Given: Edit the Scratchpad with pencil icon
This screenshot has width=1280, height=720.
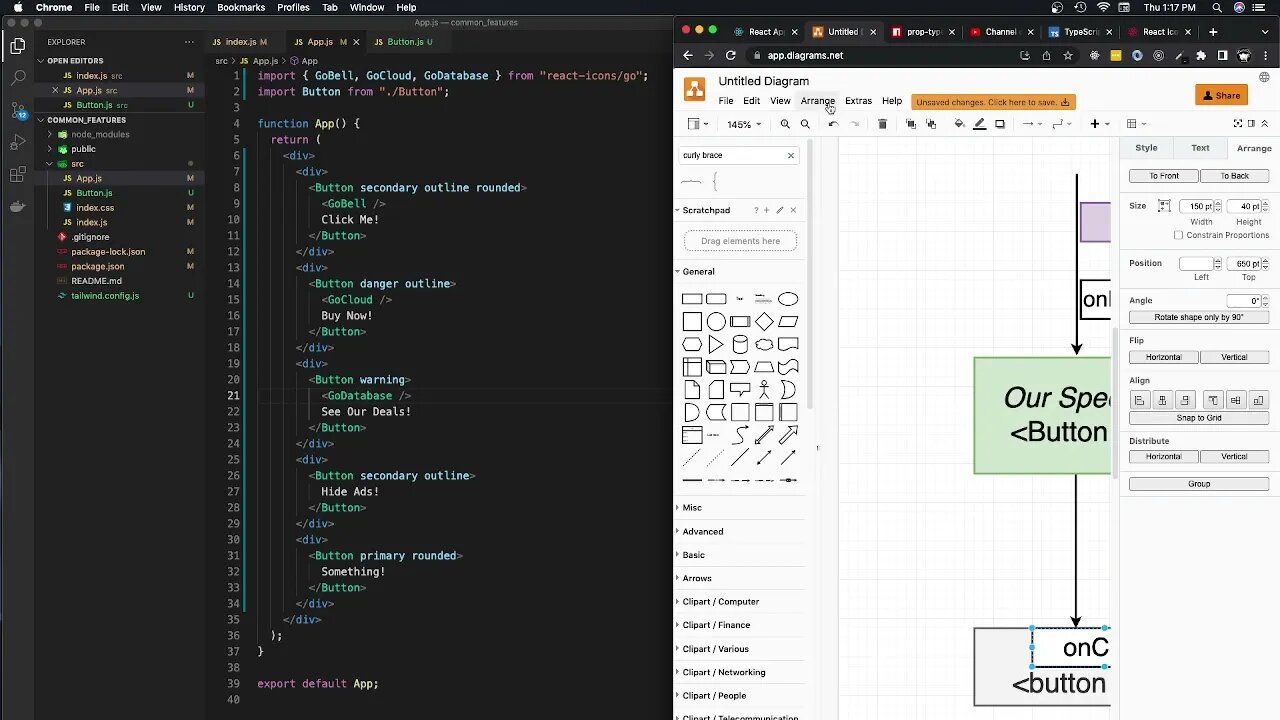Looking at the screenshot, I should click(780, 210).
